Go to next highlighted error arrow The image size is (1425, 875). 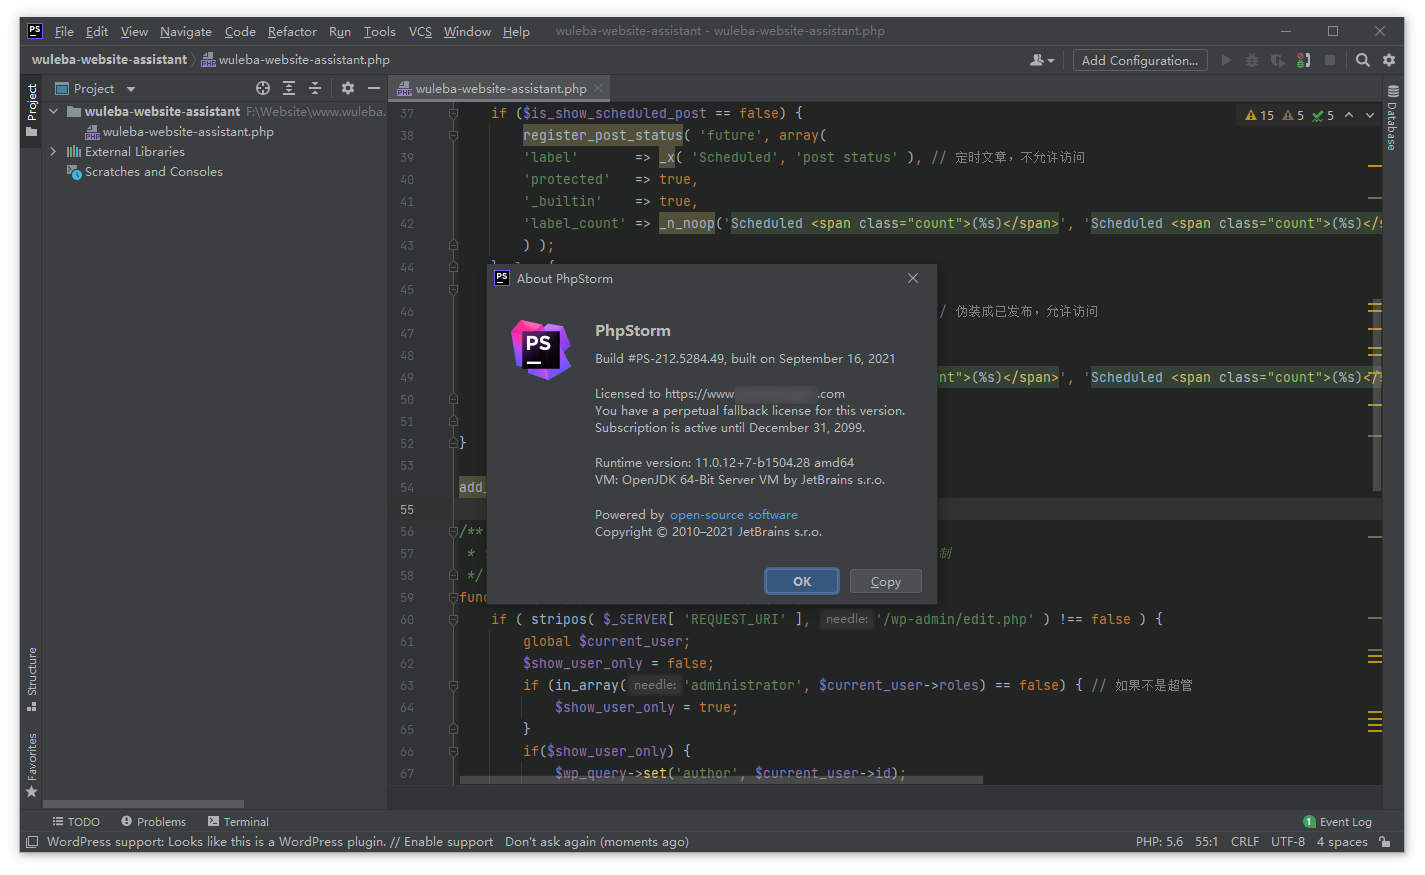[x=1370, y=115]
